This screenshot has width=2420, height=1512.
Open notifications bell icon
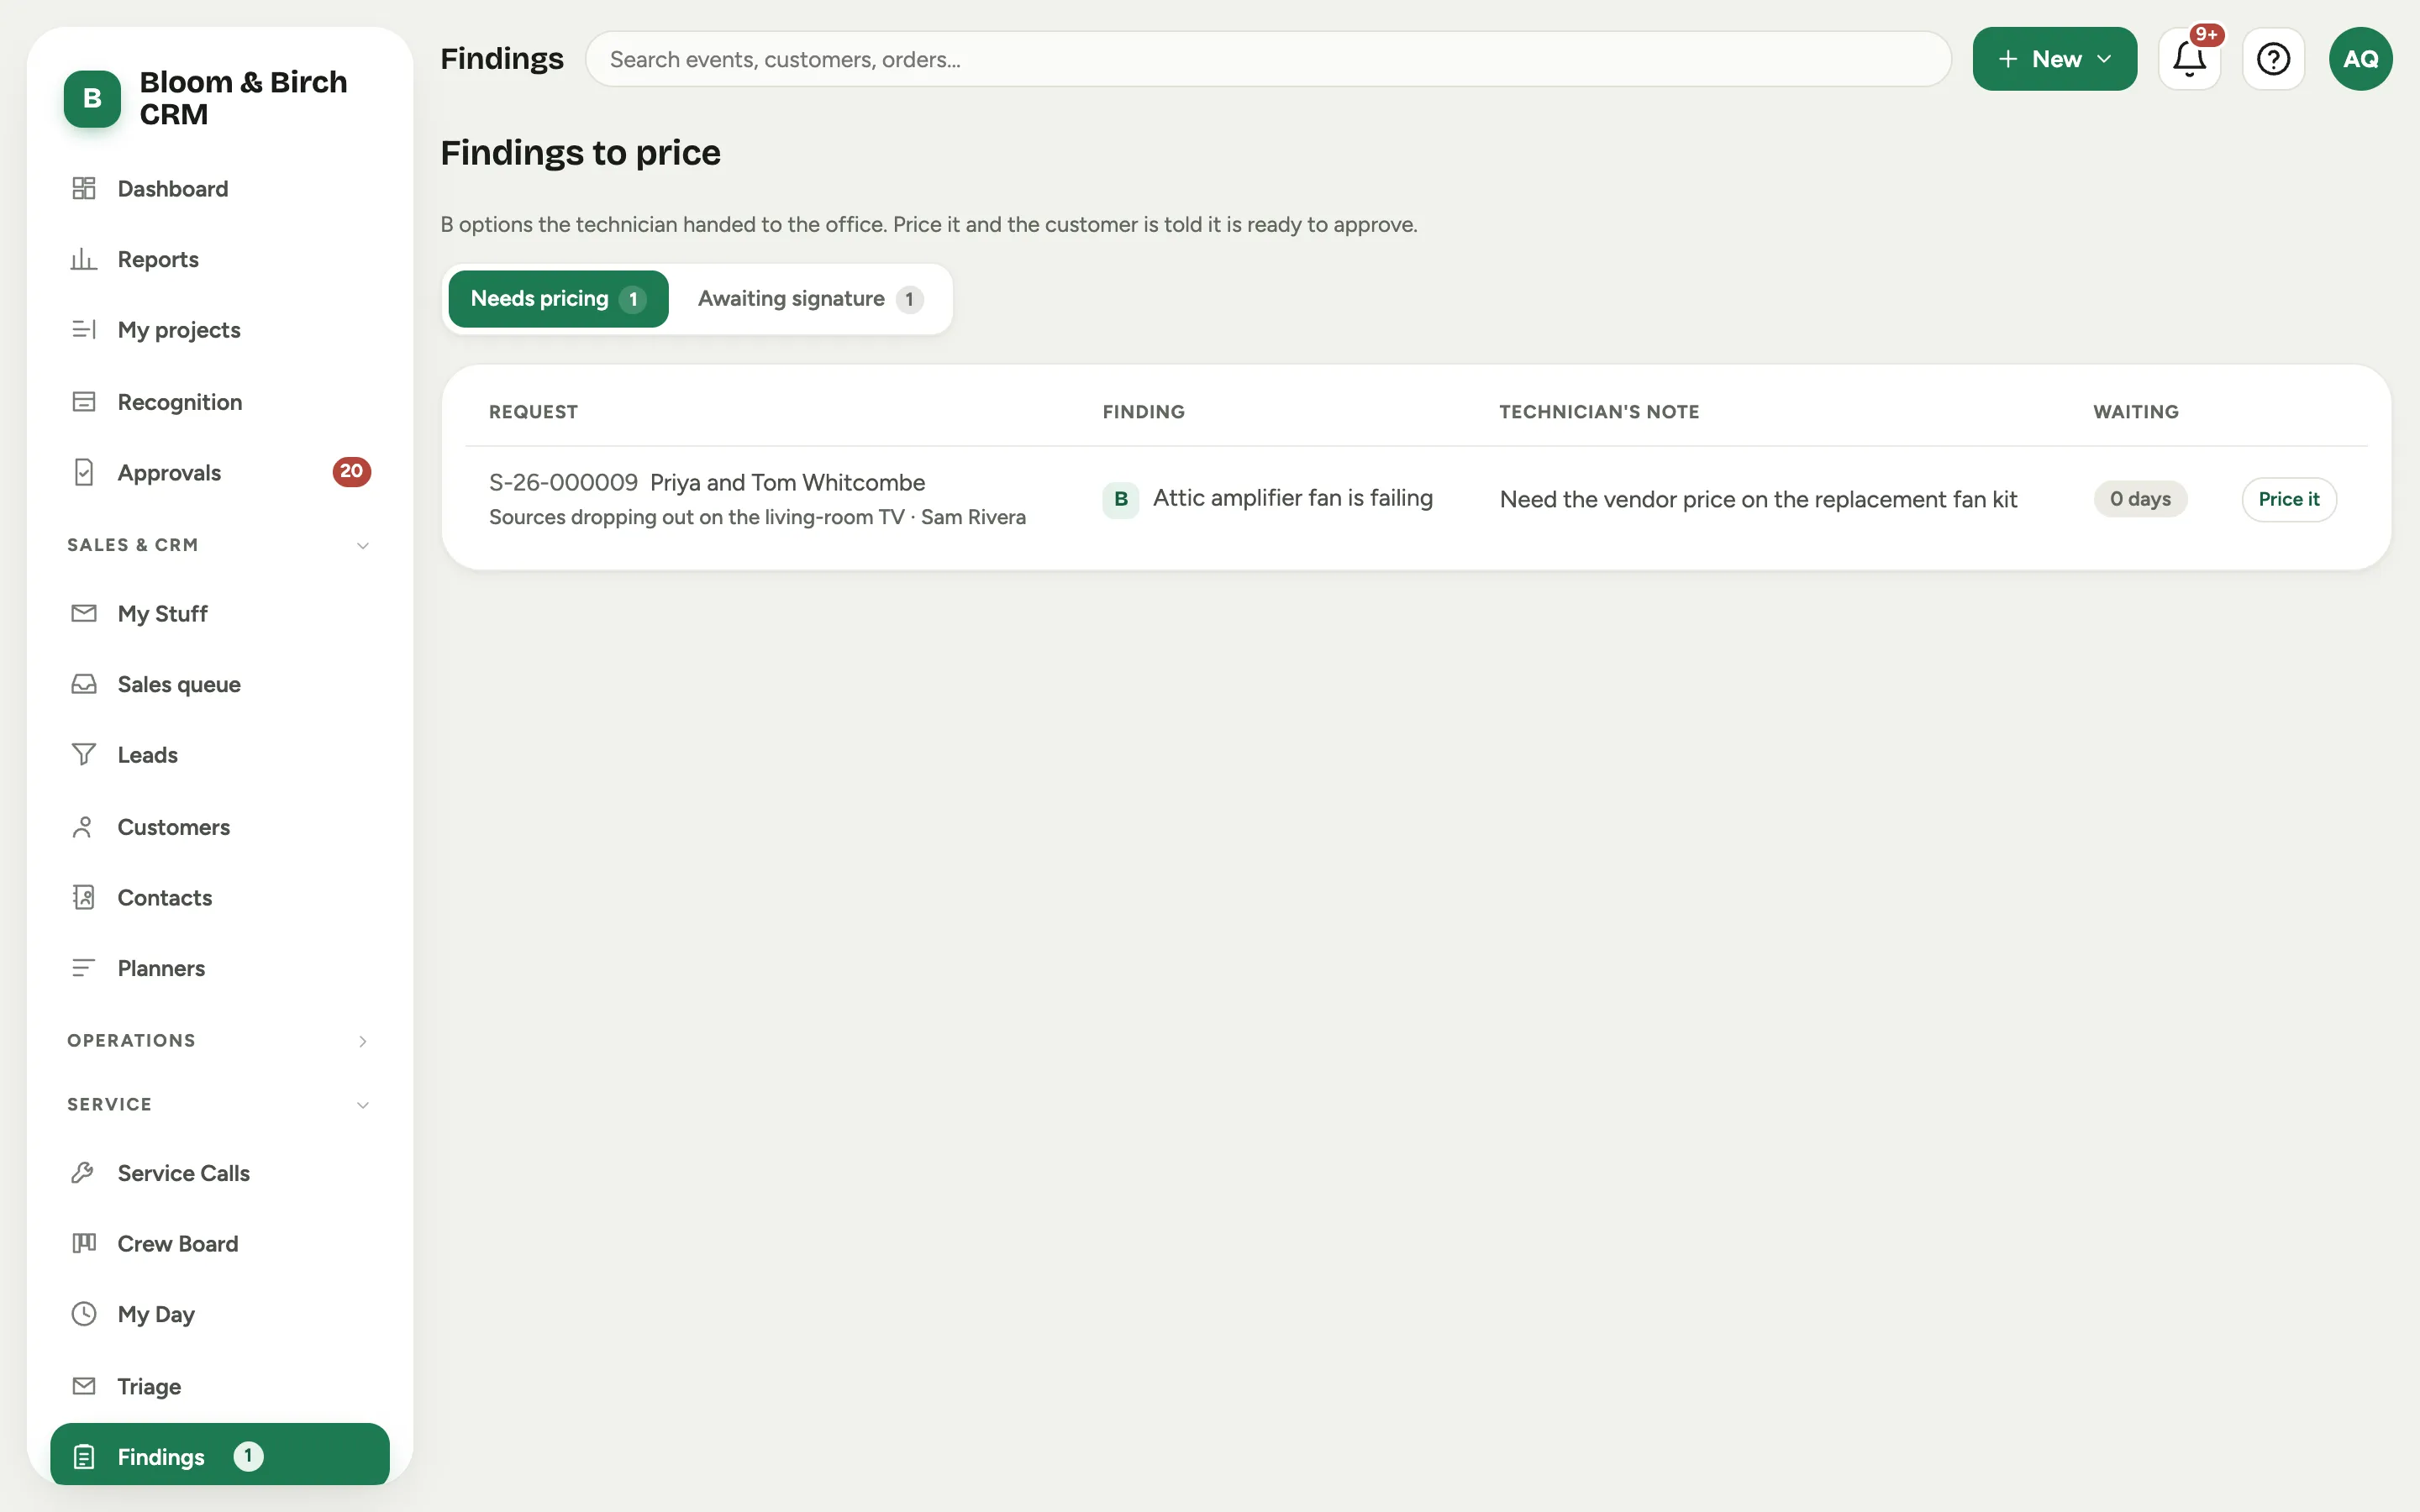pyautogui.click(x=2189, y=59)
